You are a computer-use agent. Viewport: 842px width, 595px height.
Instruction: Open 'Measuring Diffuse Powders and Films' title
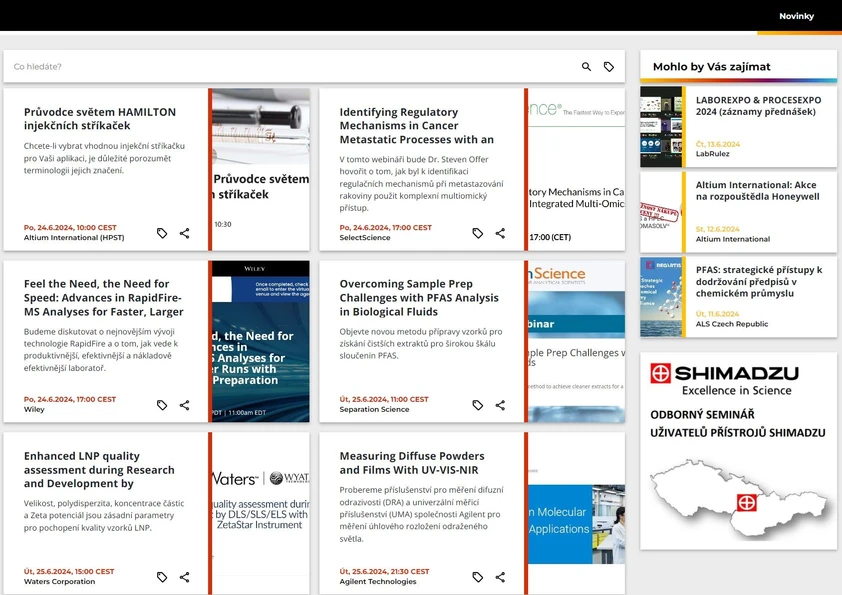pyautogui.click(x=412, y=462)
